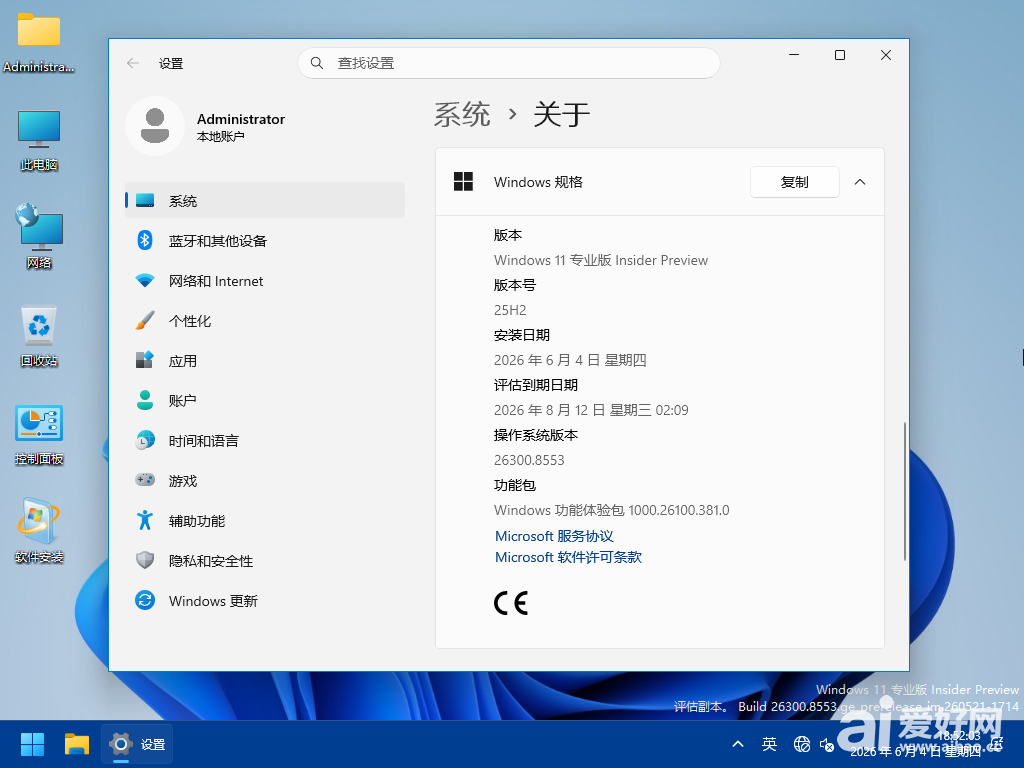Click the search magnifier icon
Image resolution: width=1024 pixels, height=768 pixels.
317,63
